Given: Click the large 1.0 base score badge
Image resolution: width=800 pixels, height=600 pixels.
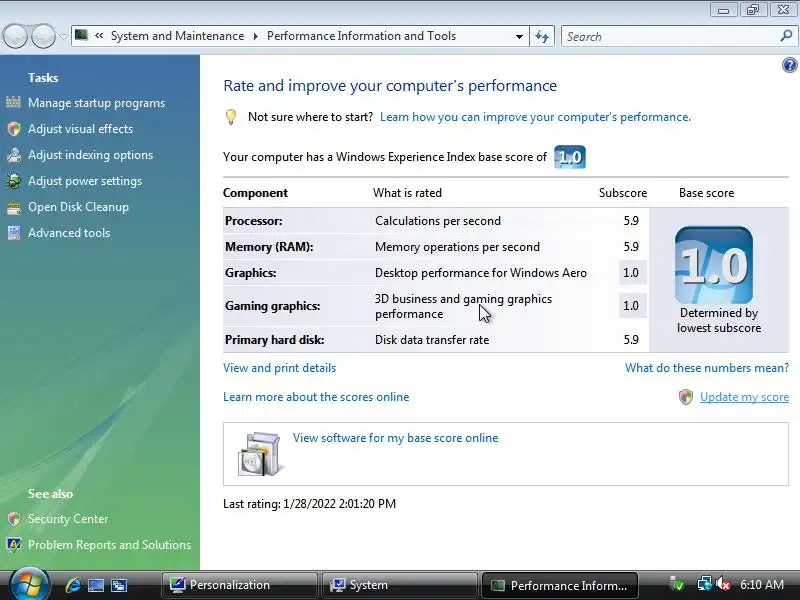Looking at the screenshot, I should (x=713, y=265).
